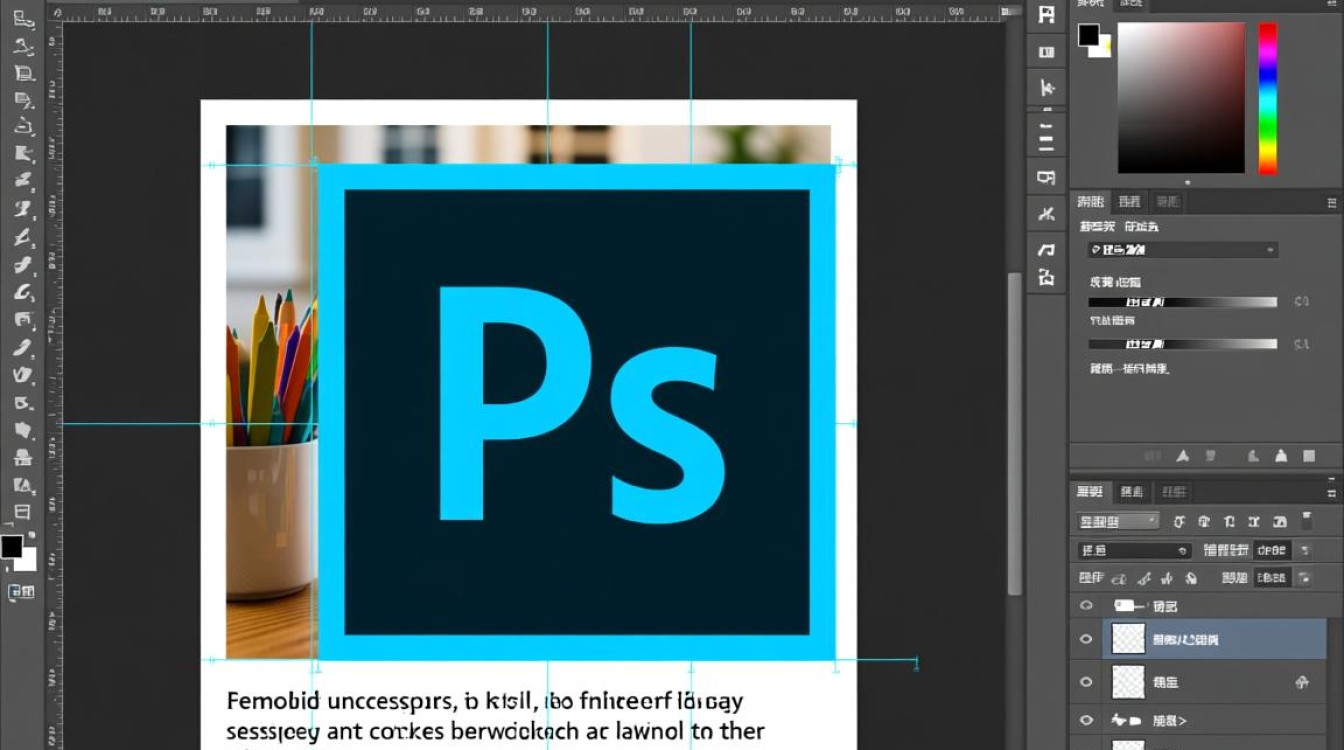Screen dimensions: 1344x750
Task: Open the music-note-like icon in the collapsed panel strip
Action: tap(1046, 249)
